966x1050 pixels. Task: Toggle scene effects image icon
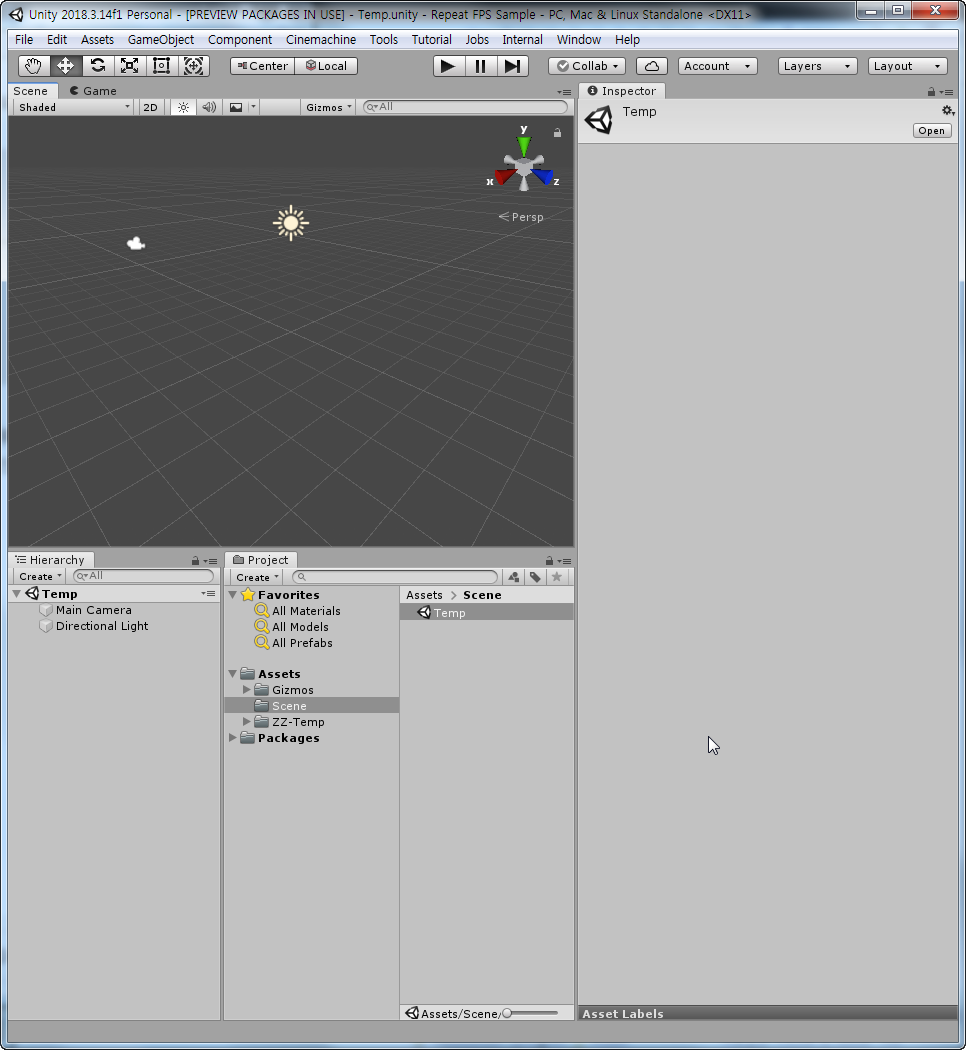(236, 107)
